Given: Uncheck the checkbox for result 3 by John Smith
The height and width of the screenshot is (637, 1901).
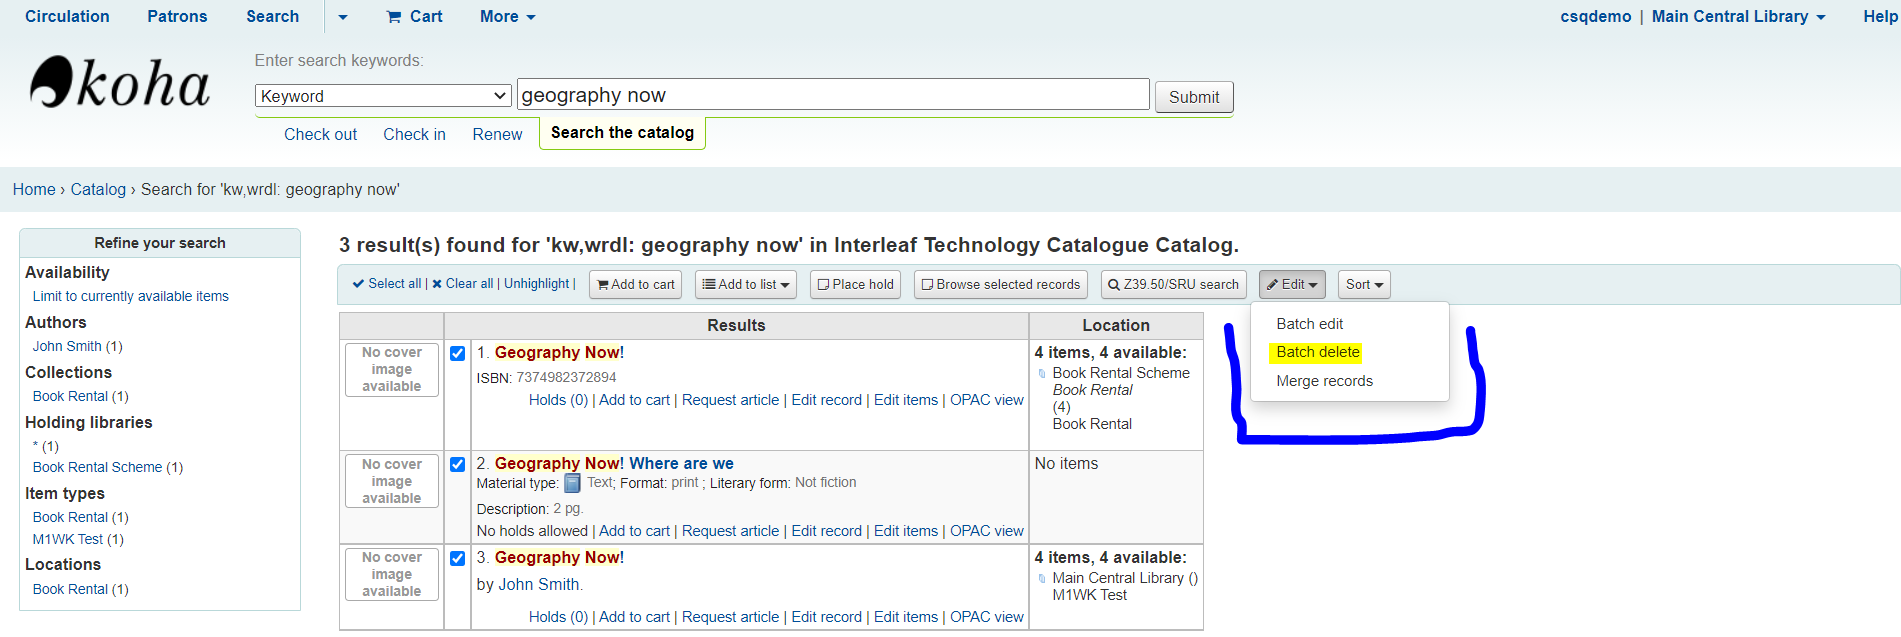Looking at the screenshot, I should 457,558.
